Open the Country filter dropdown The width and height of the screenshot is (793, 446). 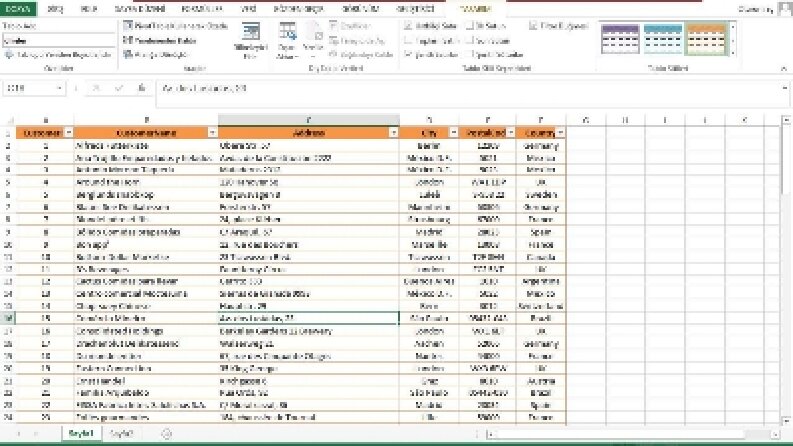click(560, 133)
